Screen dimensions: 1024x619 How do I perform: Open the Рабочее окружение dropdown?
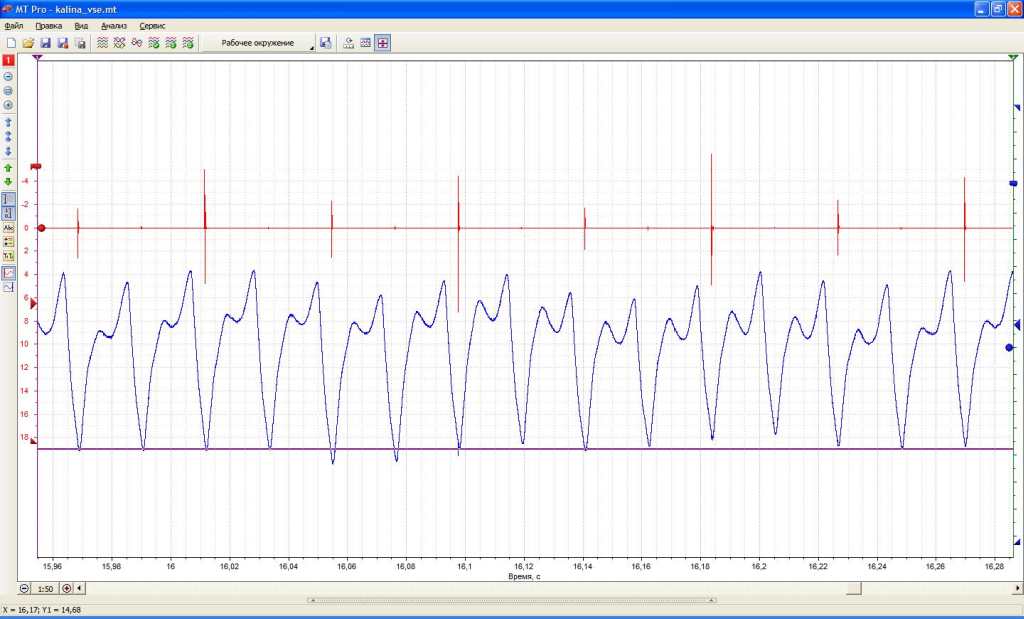click(x=258, y=43)
